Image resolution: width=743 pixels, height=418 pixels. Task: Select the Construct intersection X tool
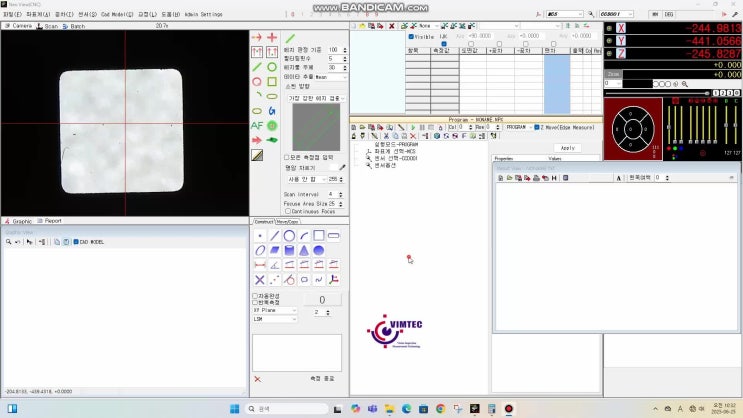(260, 280)
